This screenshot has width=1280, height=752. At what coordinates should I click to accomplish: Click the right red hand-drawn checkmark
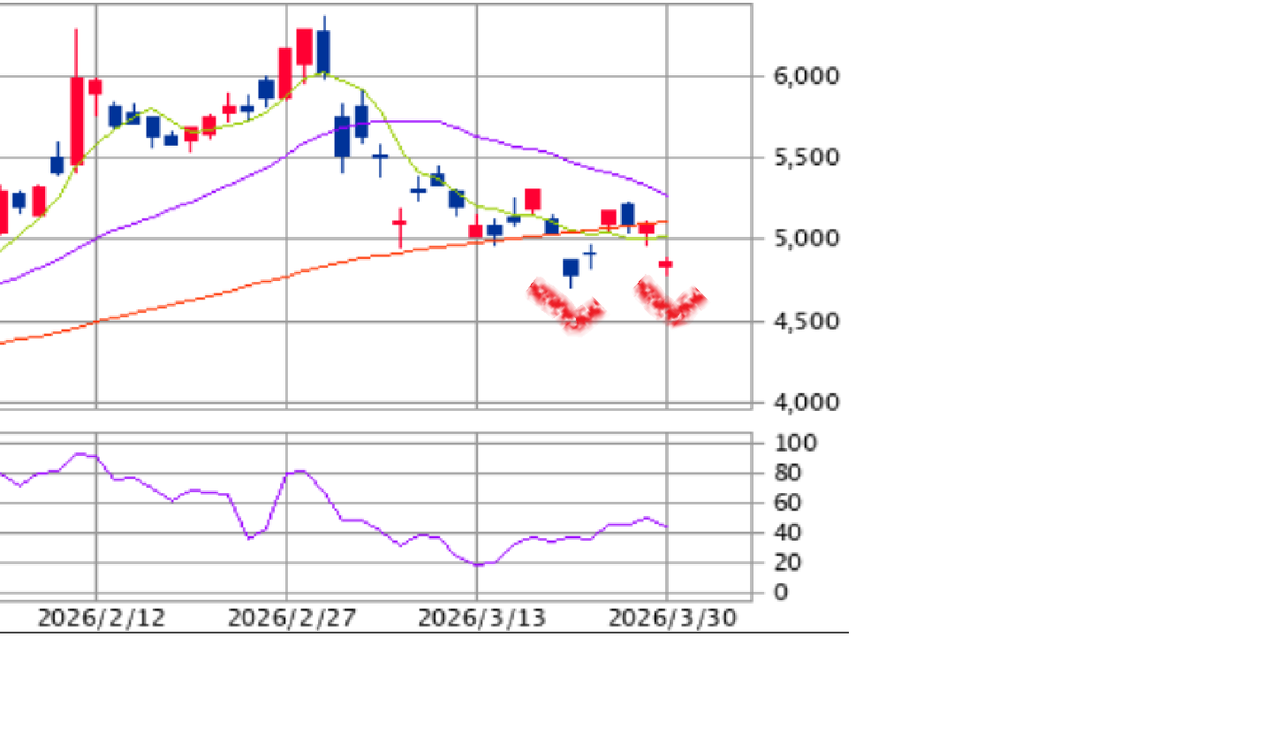(671, 303)
